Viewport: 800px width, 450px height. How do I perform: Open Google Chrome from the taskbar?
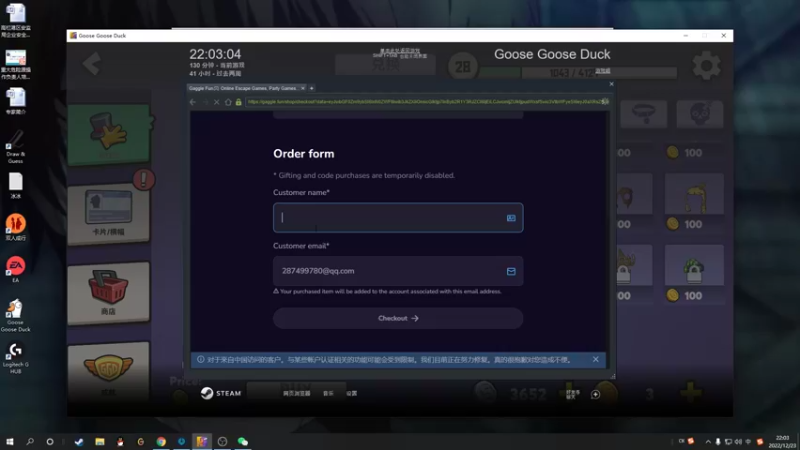[161, 442]
